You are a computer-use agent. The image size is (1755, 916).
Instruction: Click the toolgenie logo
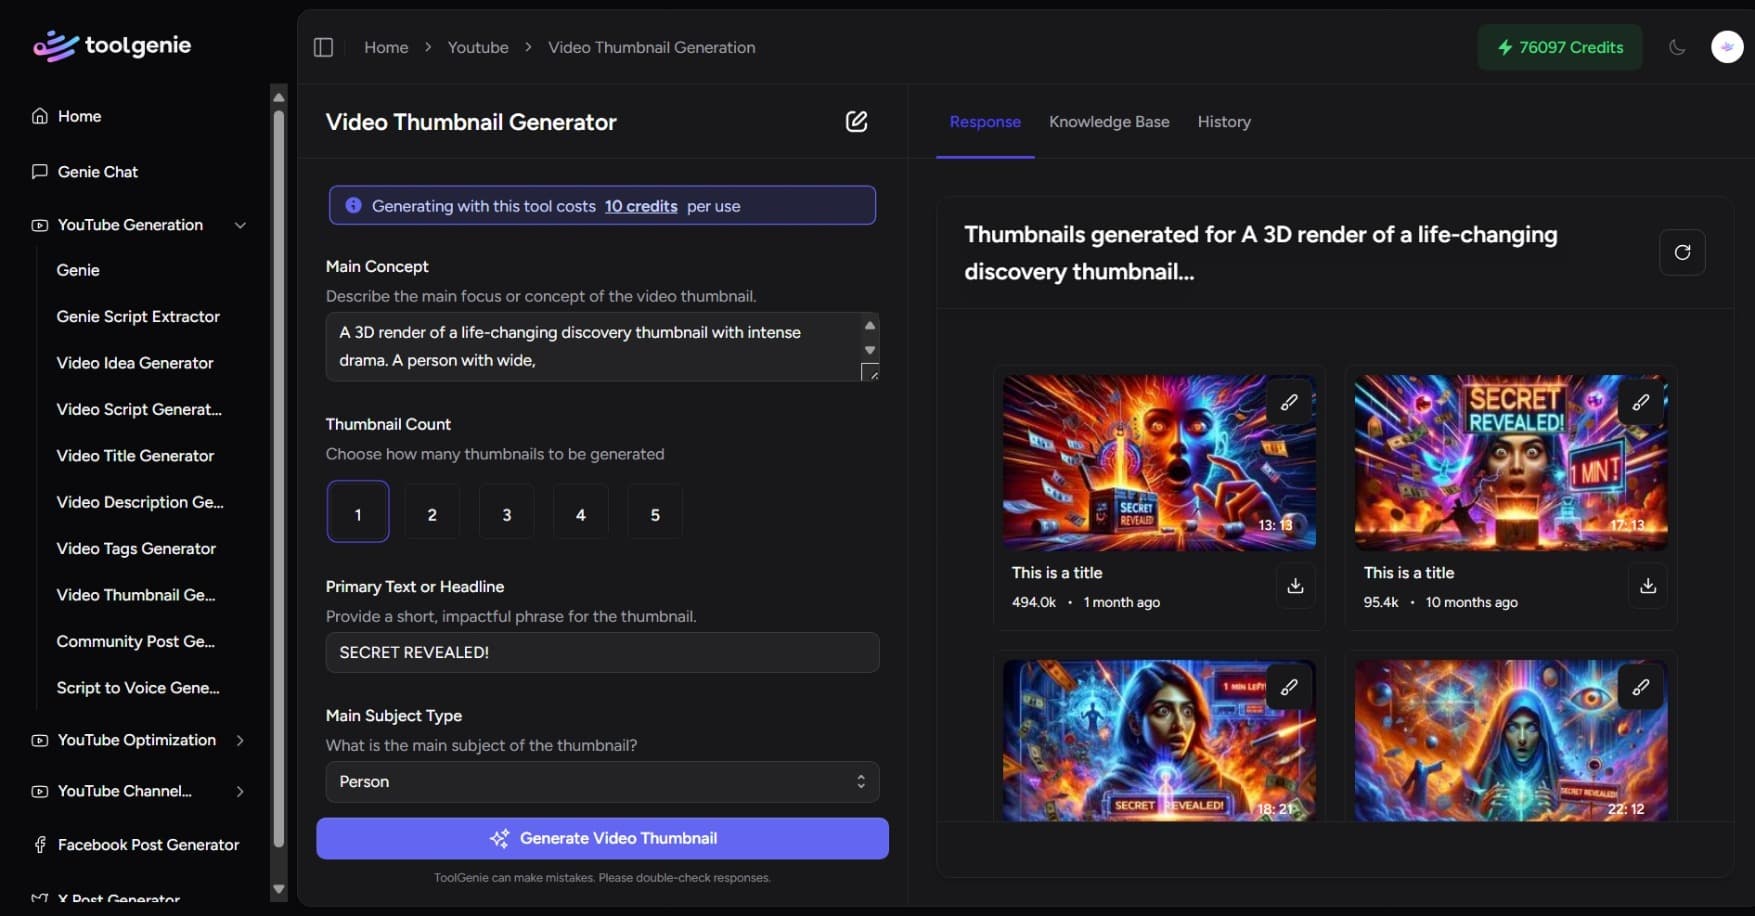coord(112,45)
